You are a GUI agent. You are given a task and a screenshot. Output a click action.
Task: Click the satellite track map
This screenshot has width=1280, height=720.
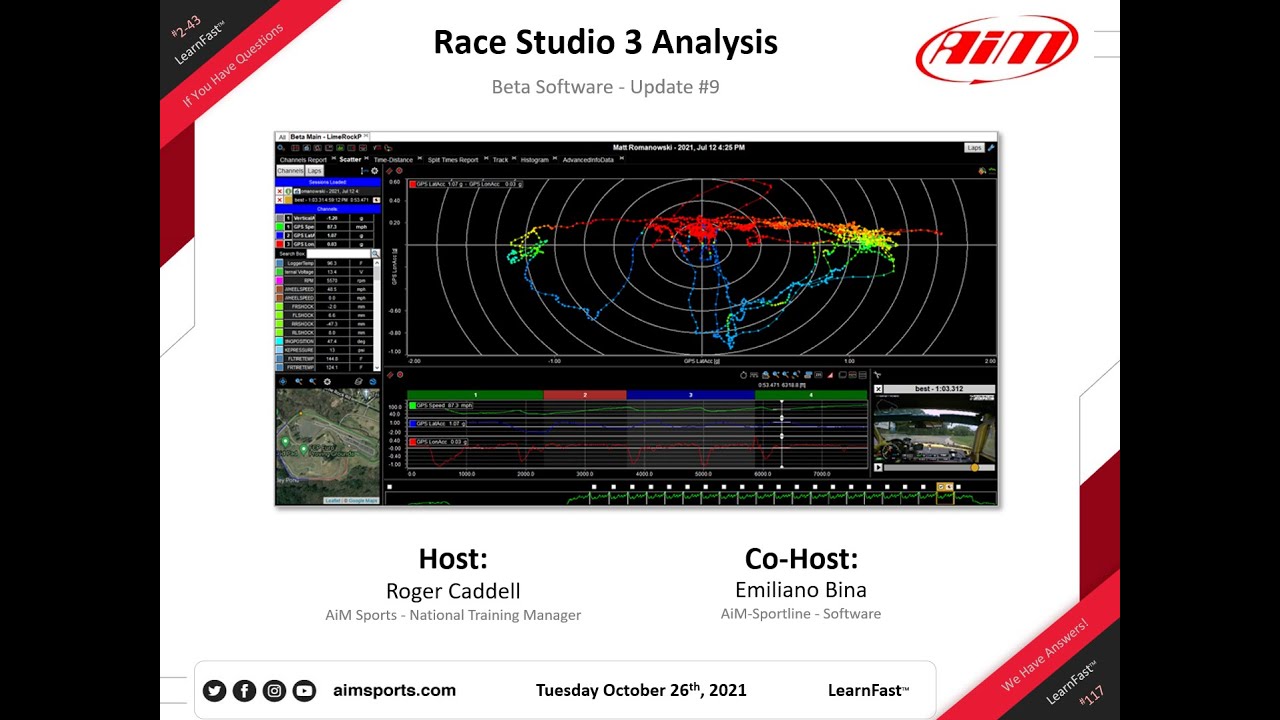[327, 446]
